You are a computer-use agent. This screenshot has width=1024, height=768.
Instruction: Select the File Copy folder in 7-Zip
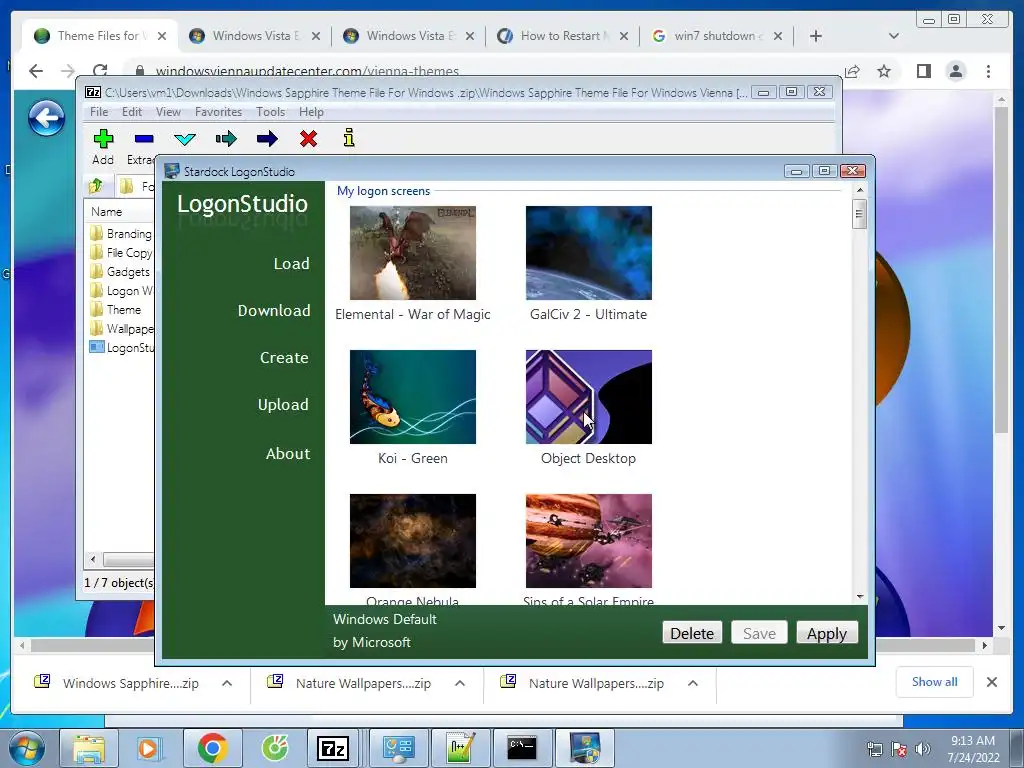tap(121, 252)
